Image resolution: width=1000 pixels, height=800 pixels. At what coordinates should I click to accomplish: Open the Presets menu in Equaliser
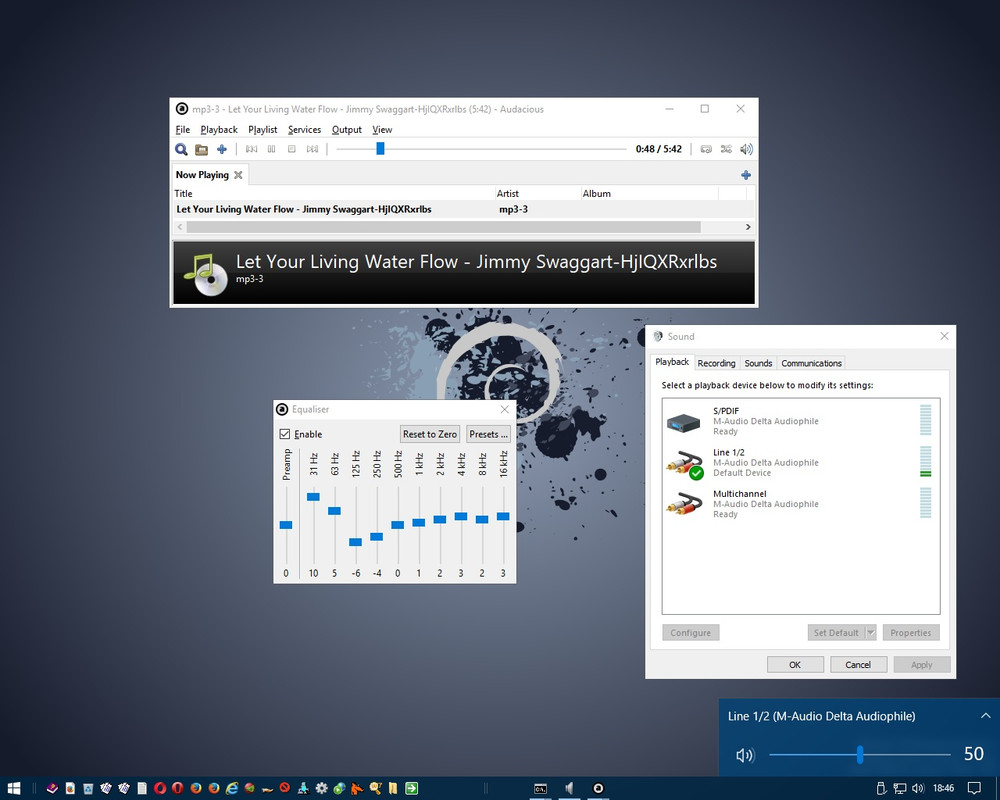click(x=489, y=434)
